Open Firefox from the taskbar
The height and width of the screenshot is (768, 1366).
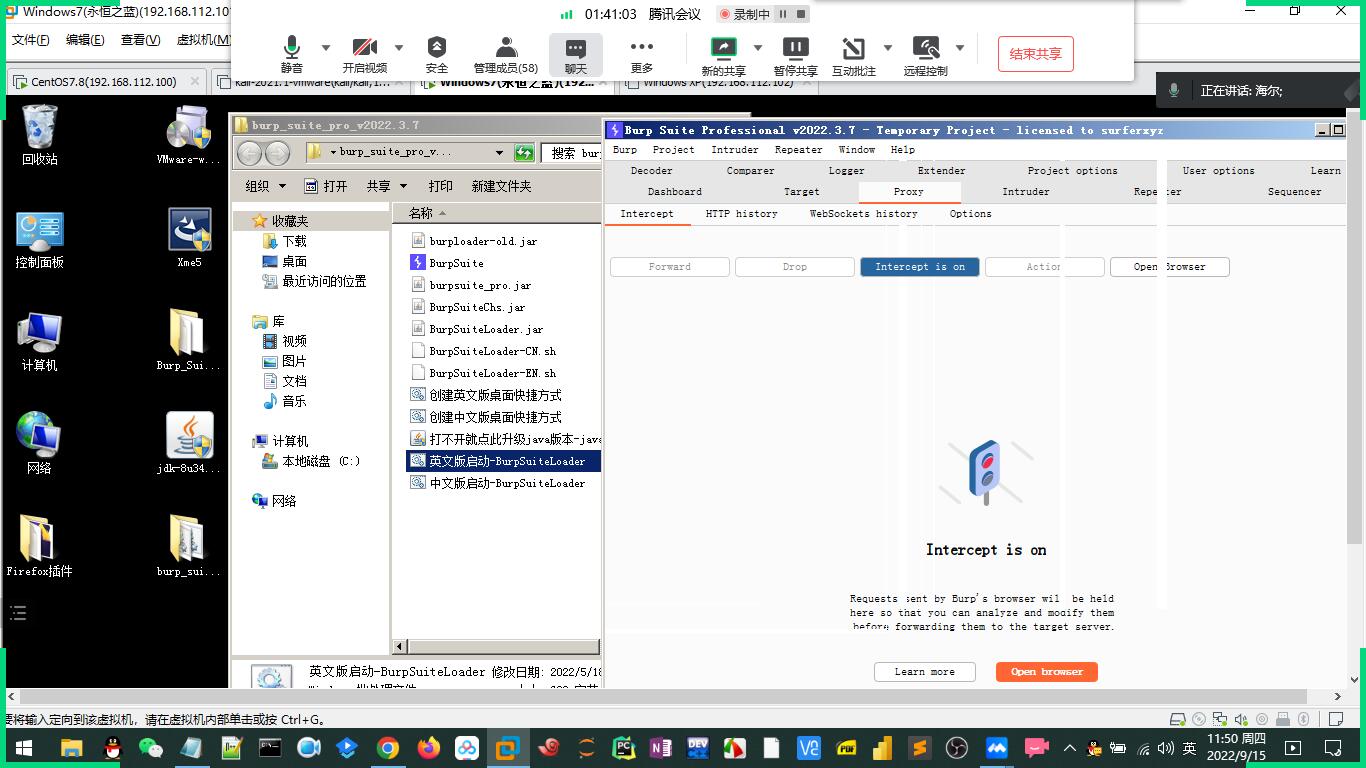tap(429, 748)
